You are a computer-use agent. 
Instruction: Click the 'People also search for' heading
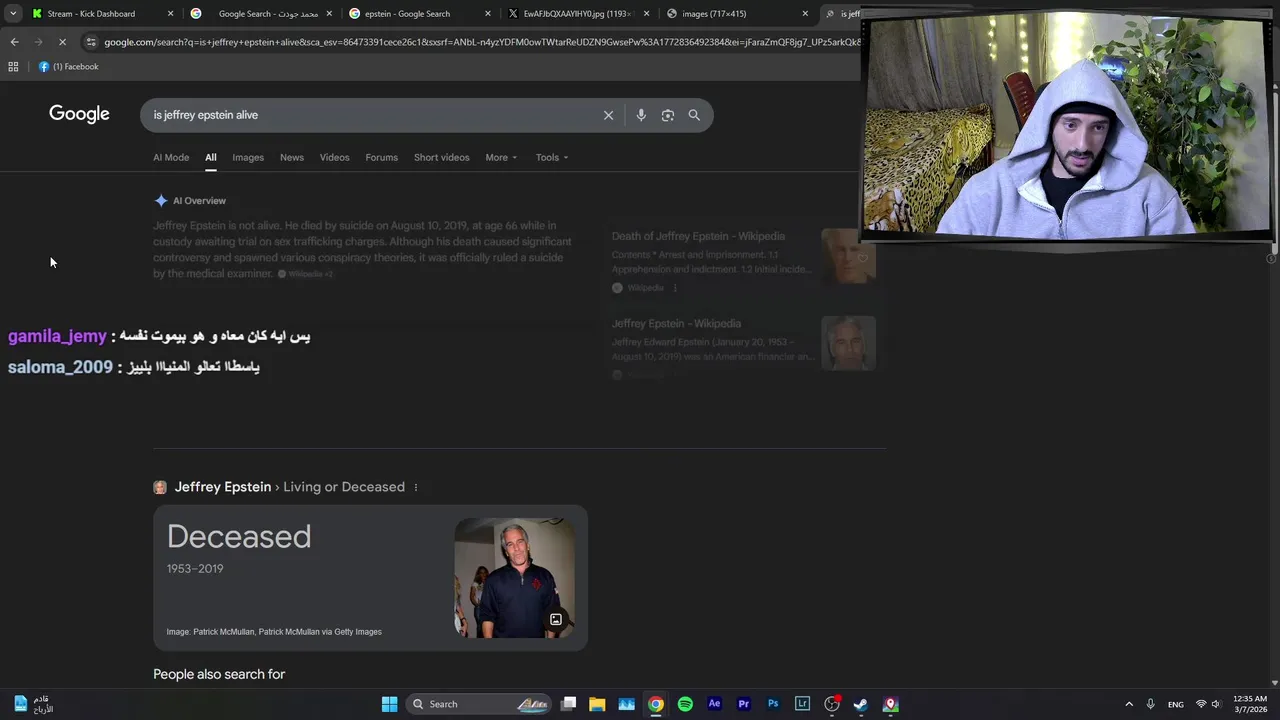tap(219, 674)
